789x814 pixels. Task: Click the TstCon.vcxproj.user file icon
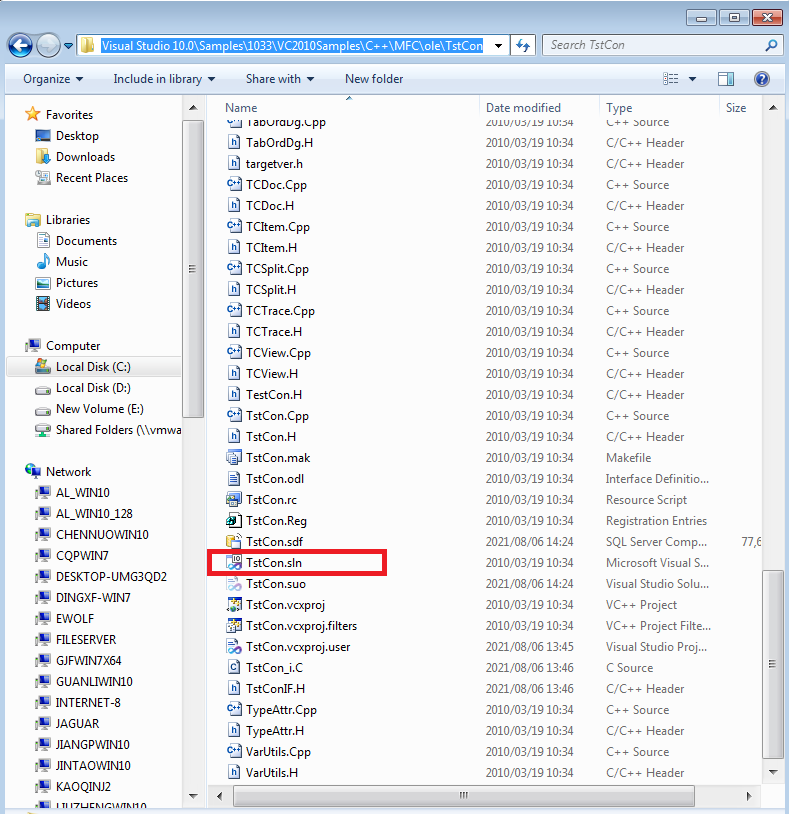[x=234, y=647]
